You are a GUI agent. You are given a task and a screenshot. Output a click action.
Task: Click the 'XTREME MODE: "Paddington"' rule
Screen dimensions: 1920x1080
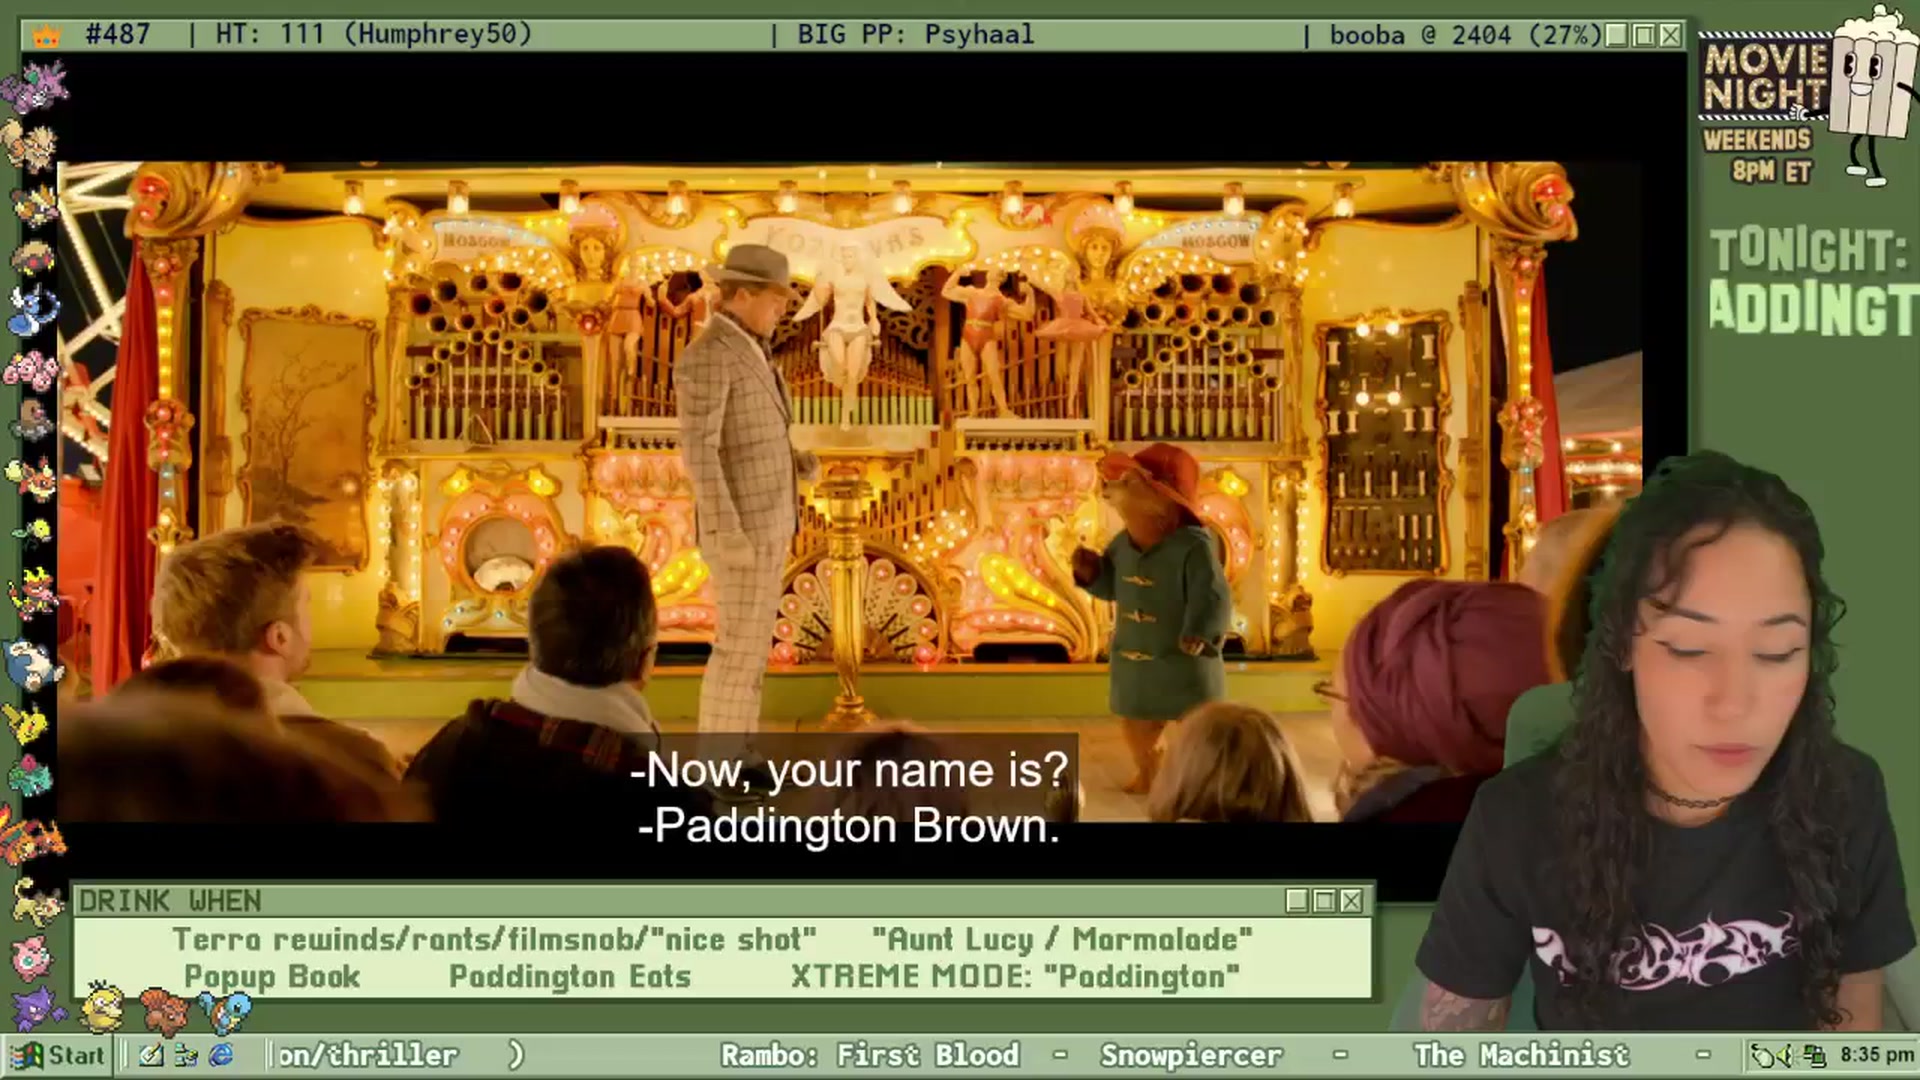pyautogui.click(x=1015, y=977)
